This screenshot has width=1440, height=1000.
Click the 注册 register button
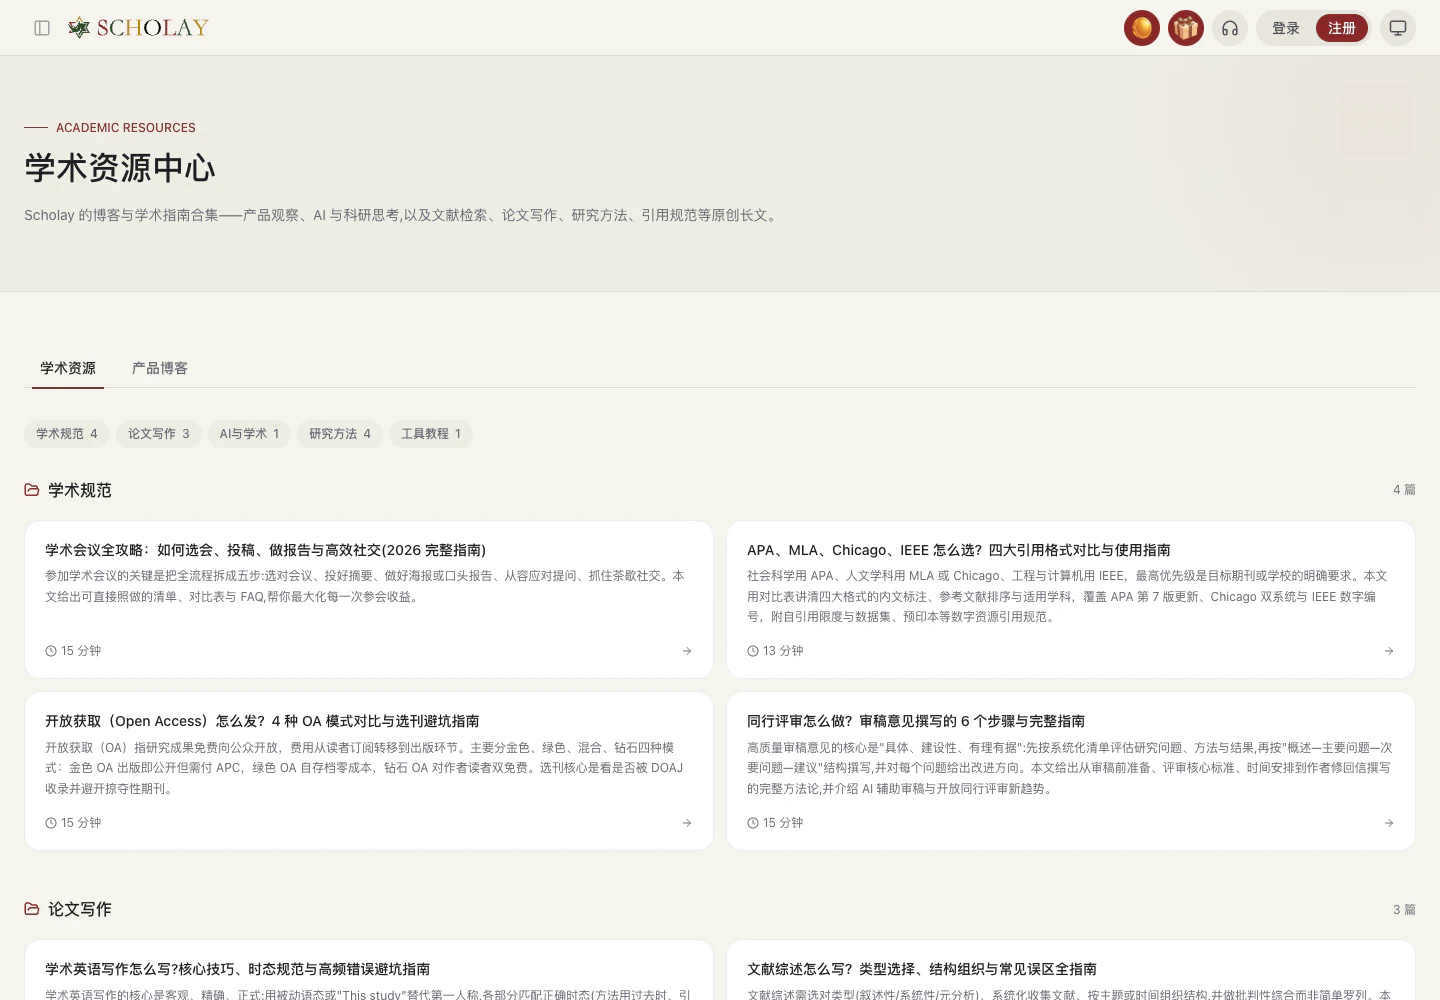(x=1342, y=28)
